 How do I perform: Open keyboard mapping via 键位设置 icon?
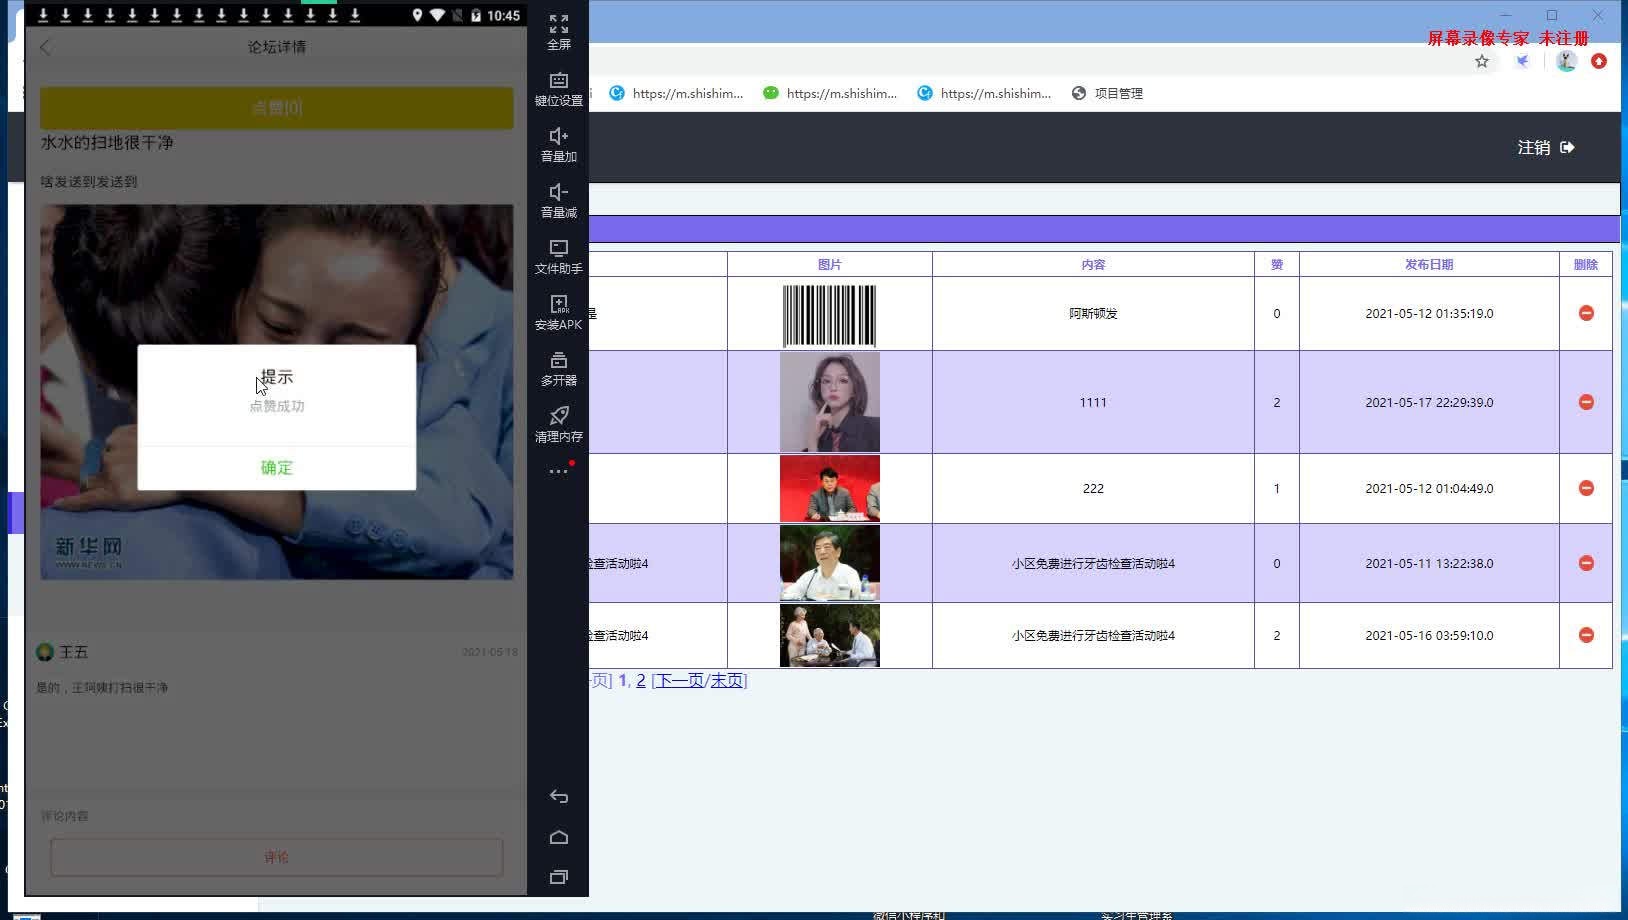[x=558, y=86]
